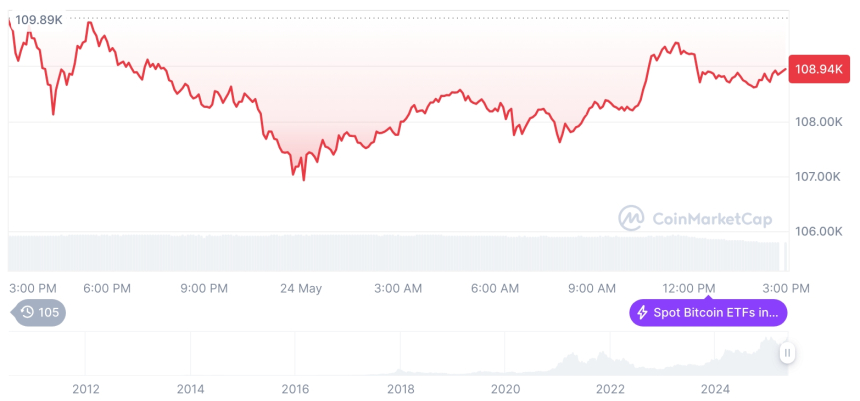Jump to 2020 on the overview timeline
860x401 pixels.
[x=506, y=389]
